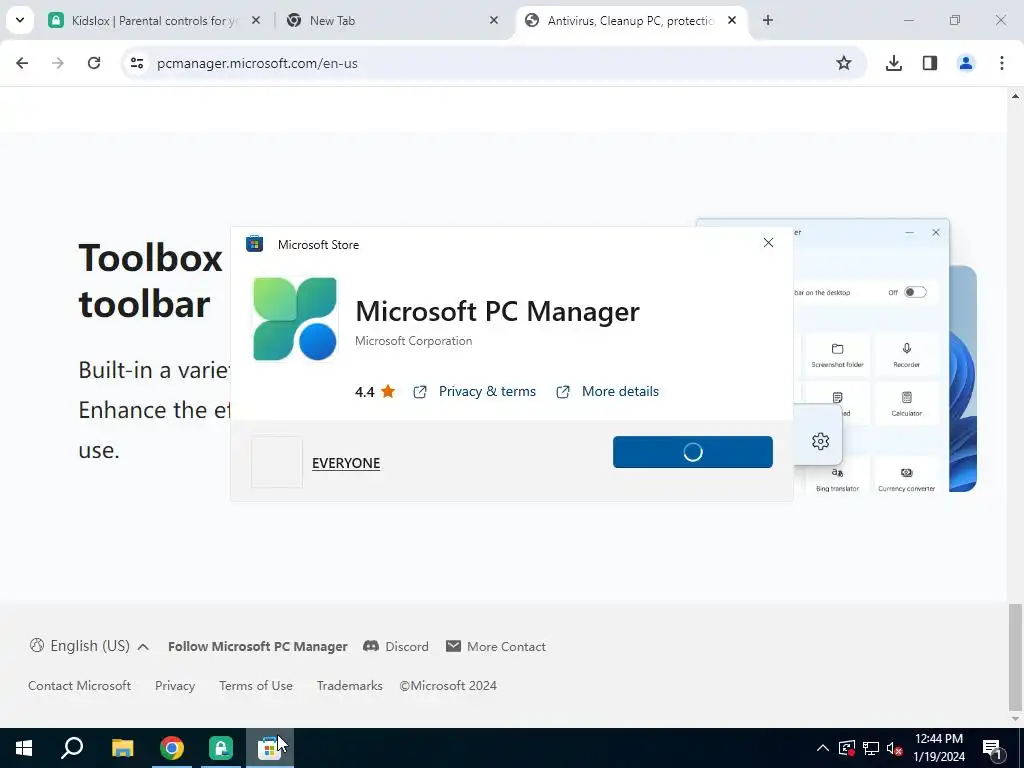Click the loading install button
This screenshot has width=1024, height=768.
[693, 452]
